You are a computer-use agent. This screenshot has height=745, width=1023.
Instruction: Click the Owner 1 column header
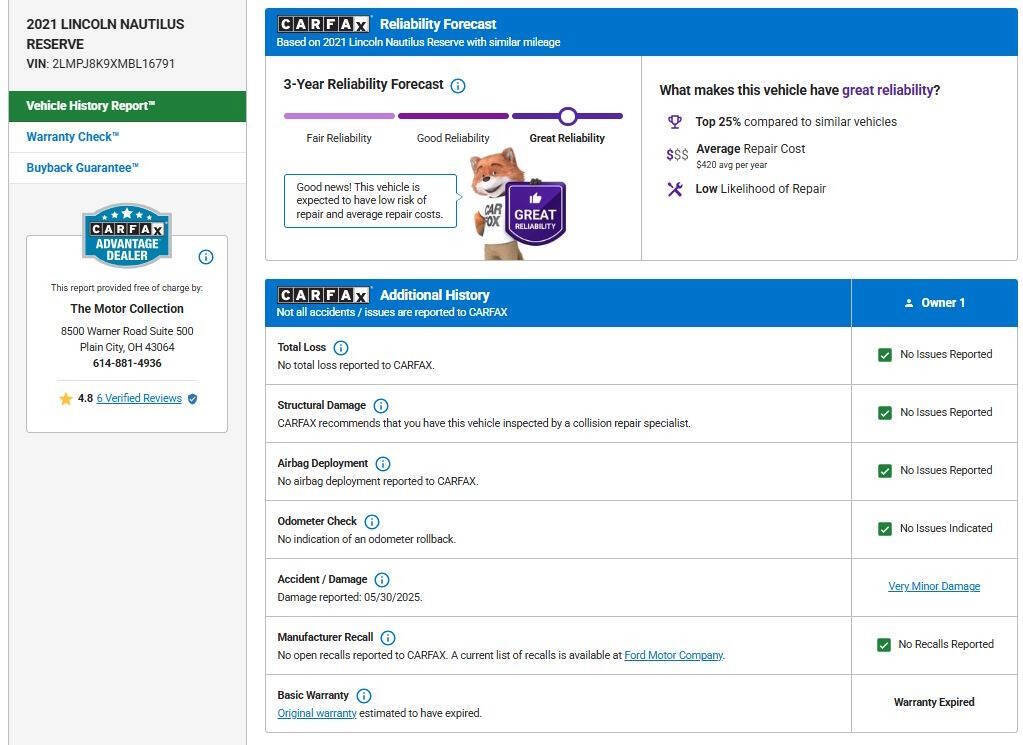point(934,303)
